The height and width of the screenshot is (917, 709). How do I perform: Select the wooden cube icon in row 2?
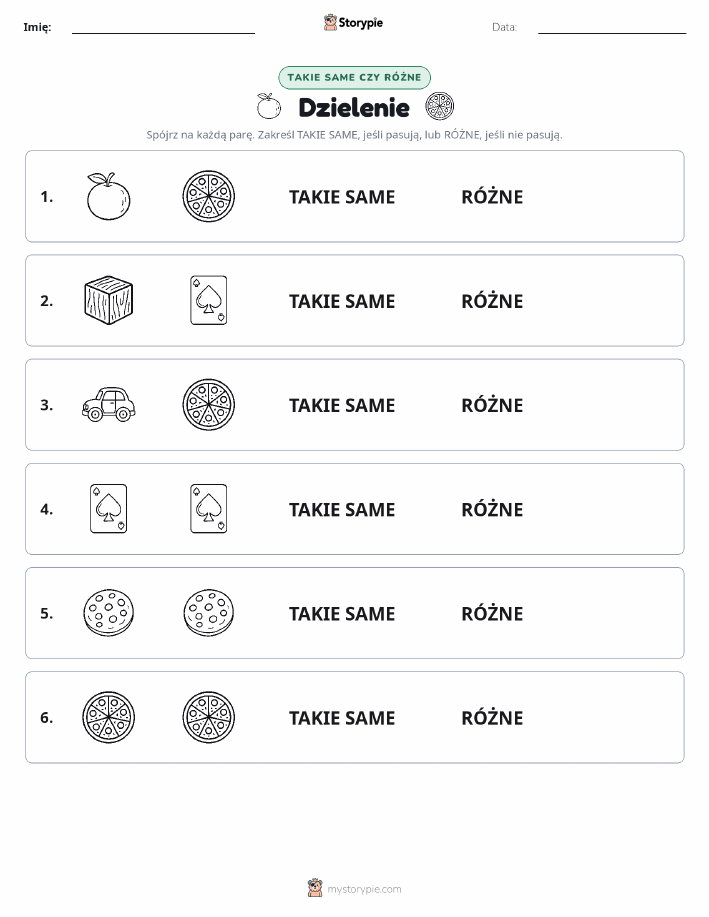pos(109,301)
